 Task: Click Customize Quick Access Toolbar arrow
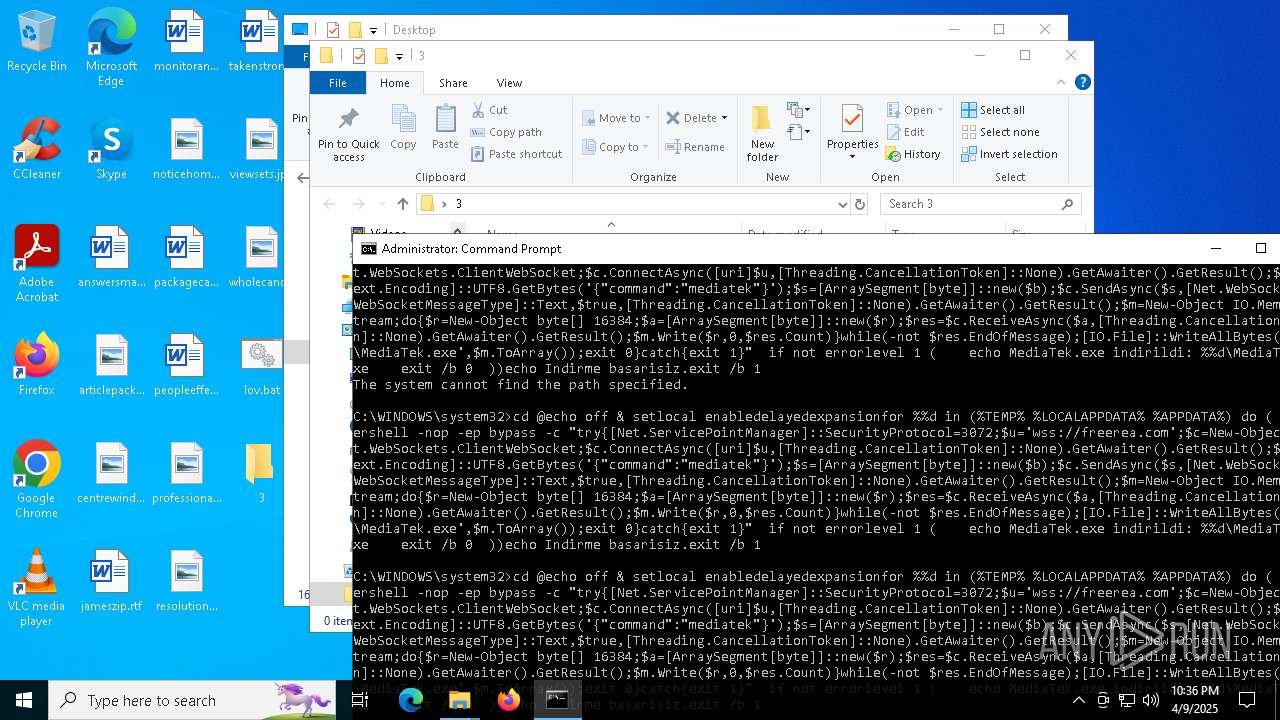(399, 56)
